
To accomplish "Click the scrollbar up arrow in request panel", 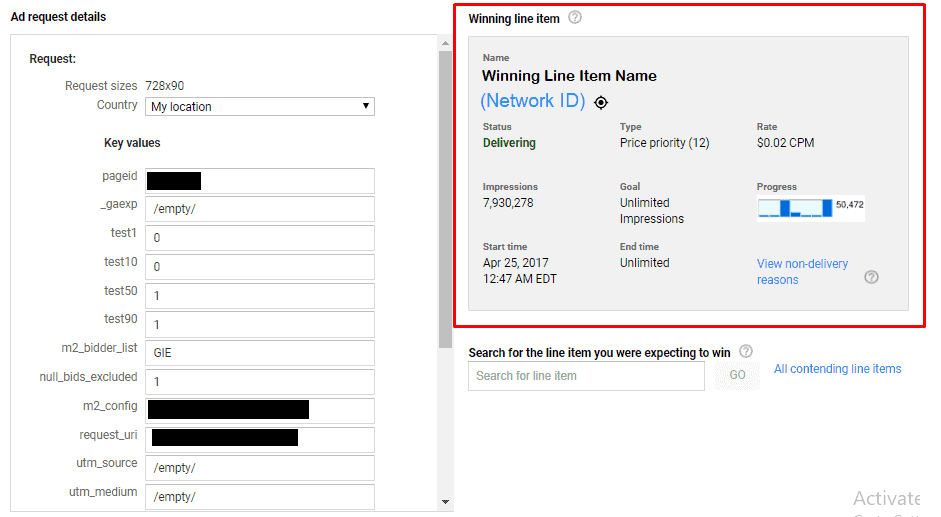I will 445,42.
